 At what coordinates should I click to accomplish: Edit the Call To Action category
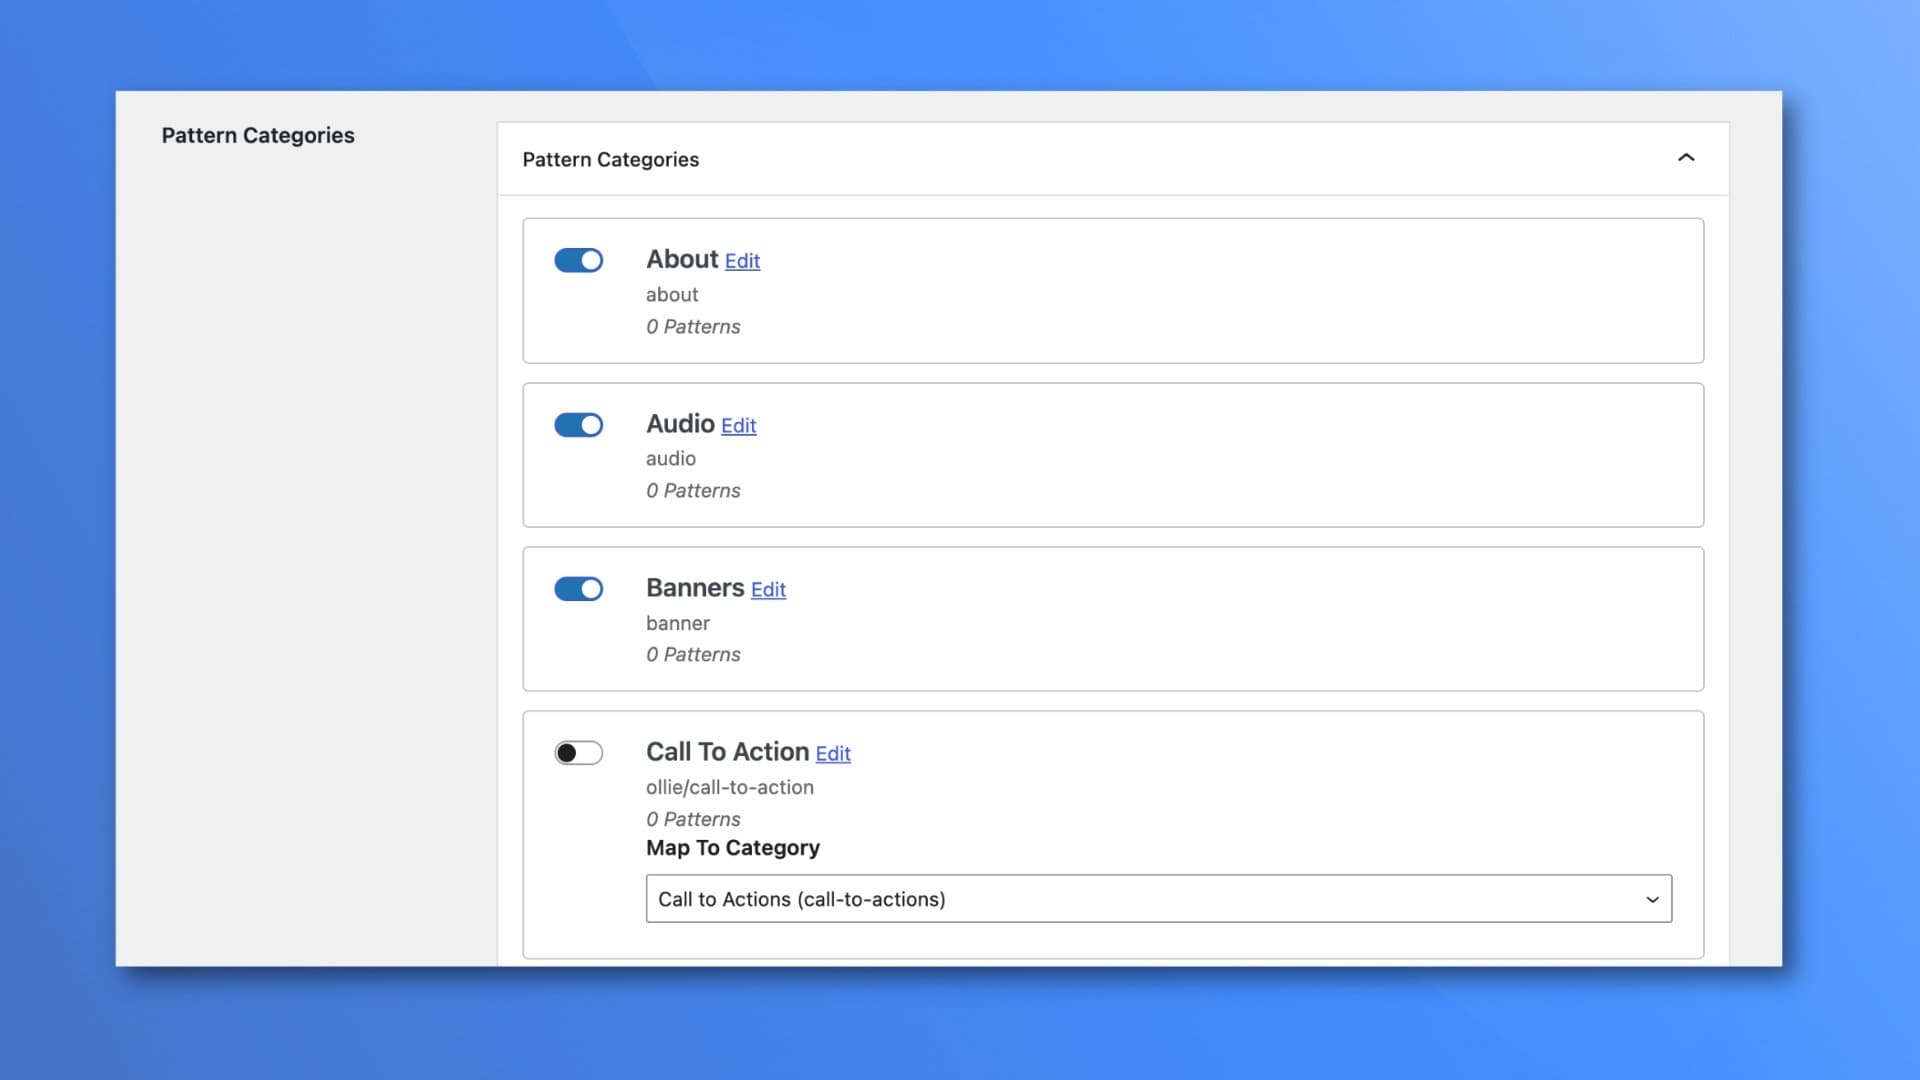[832, 754]
